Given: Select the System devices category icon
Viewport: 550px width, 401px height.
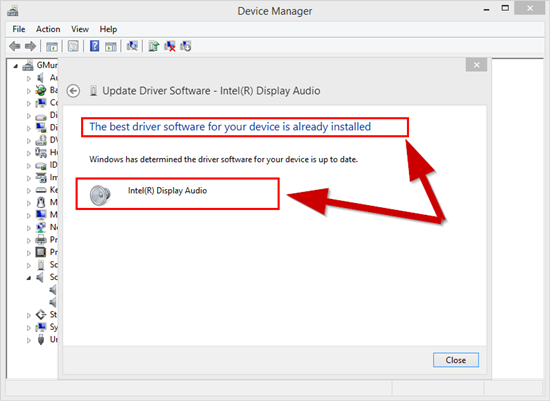Looking at the screenshot, I should coord(41,327).
